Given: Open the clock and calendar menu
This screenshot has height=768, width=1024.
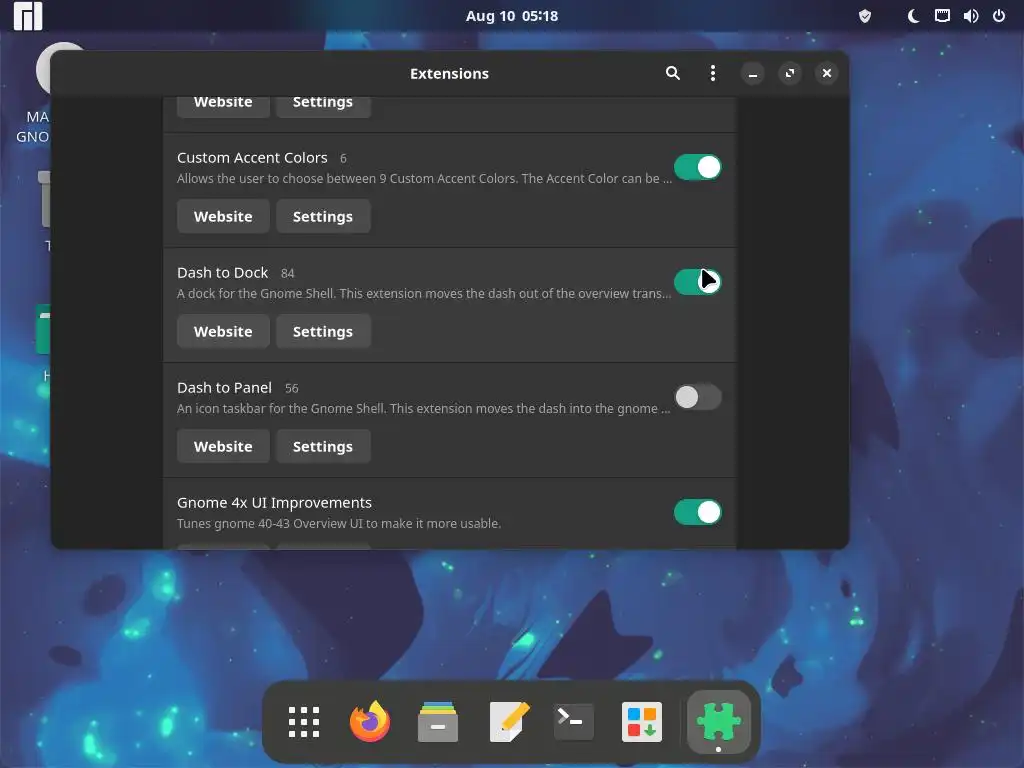Looking at the screenshot, I should tap(511, 16).
